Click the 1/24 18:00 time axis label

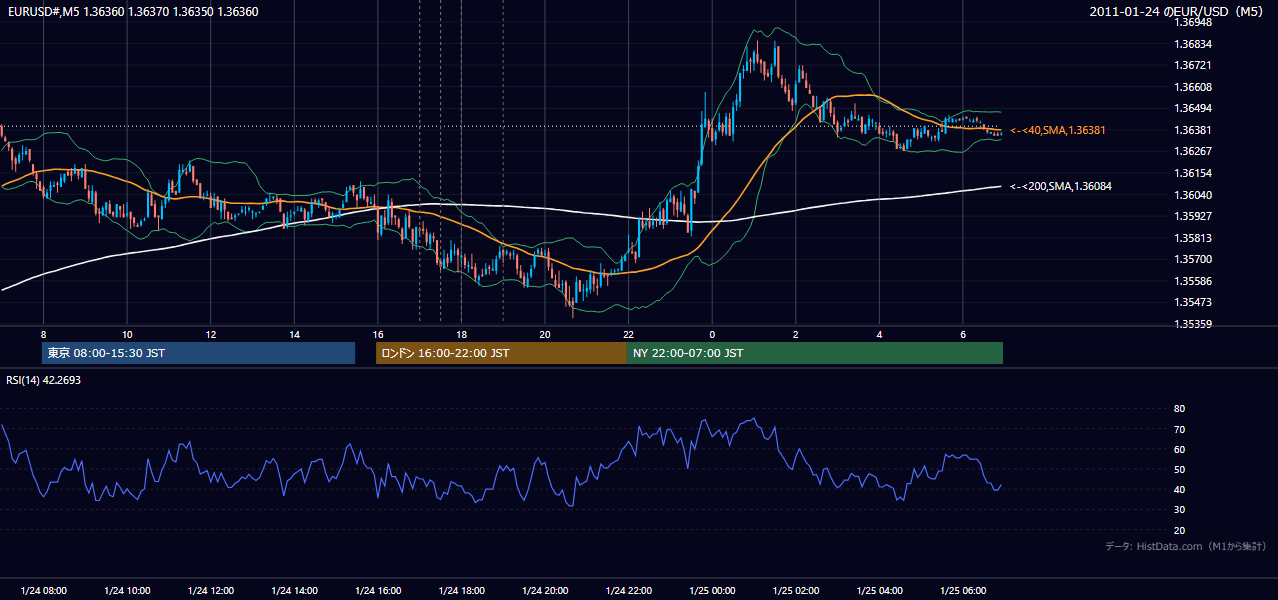point(460,590)
